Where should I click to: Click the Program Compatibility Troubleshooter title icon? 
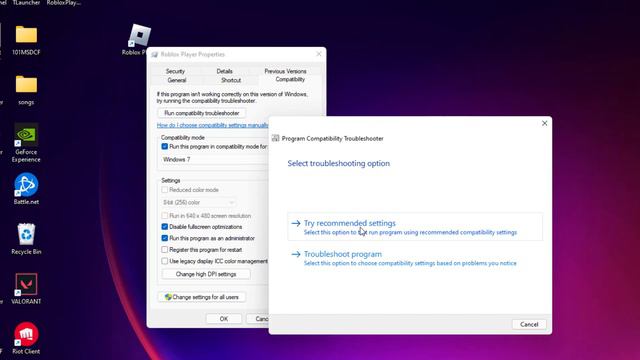coord(276,138)
